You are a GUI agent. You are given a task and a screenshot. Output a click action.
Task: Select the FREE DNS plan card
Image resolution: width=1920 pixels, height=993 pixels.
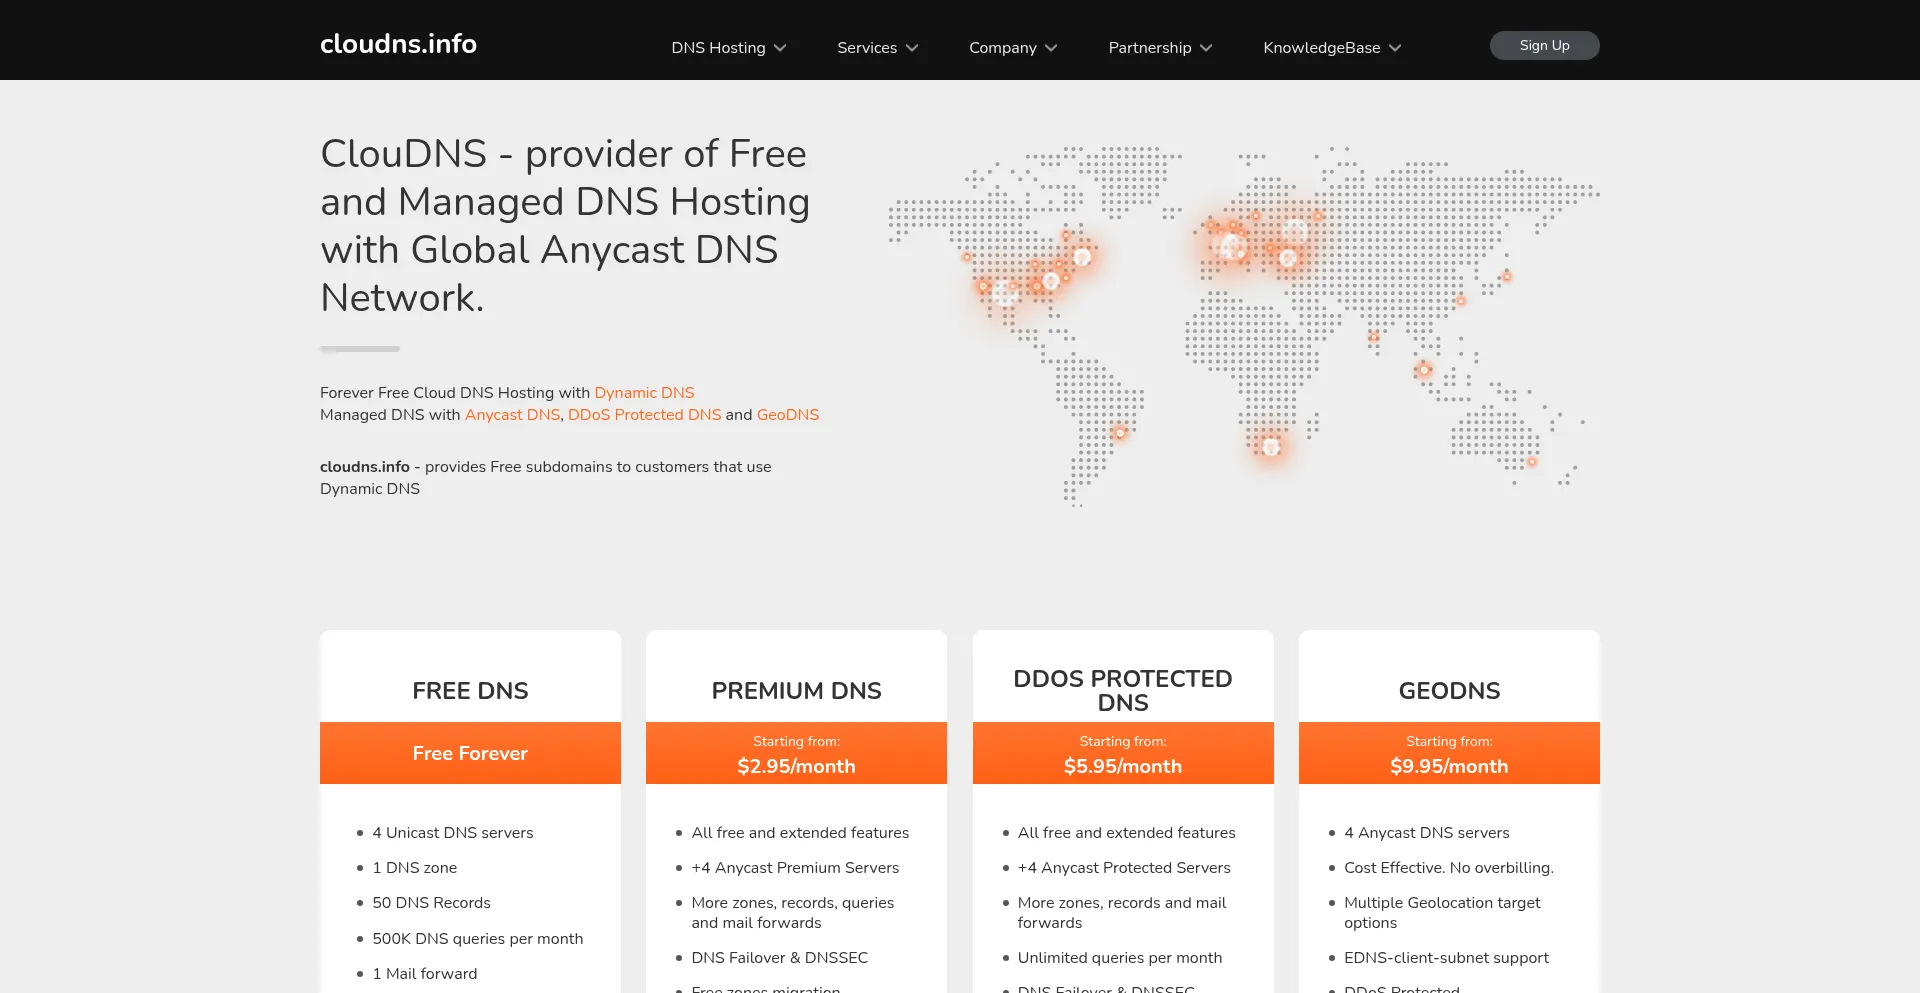(x=470, y=690)
